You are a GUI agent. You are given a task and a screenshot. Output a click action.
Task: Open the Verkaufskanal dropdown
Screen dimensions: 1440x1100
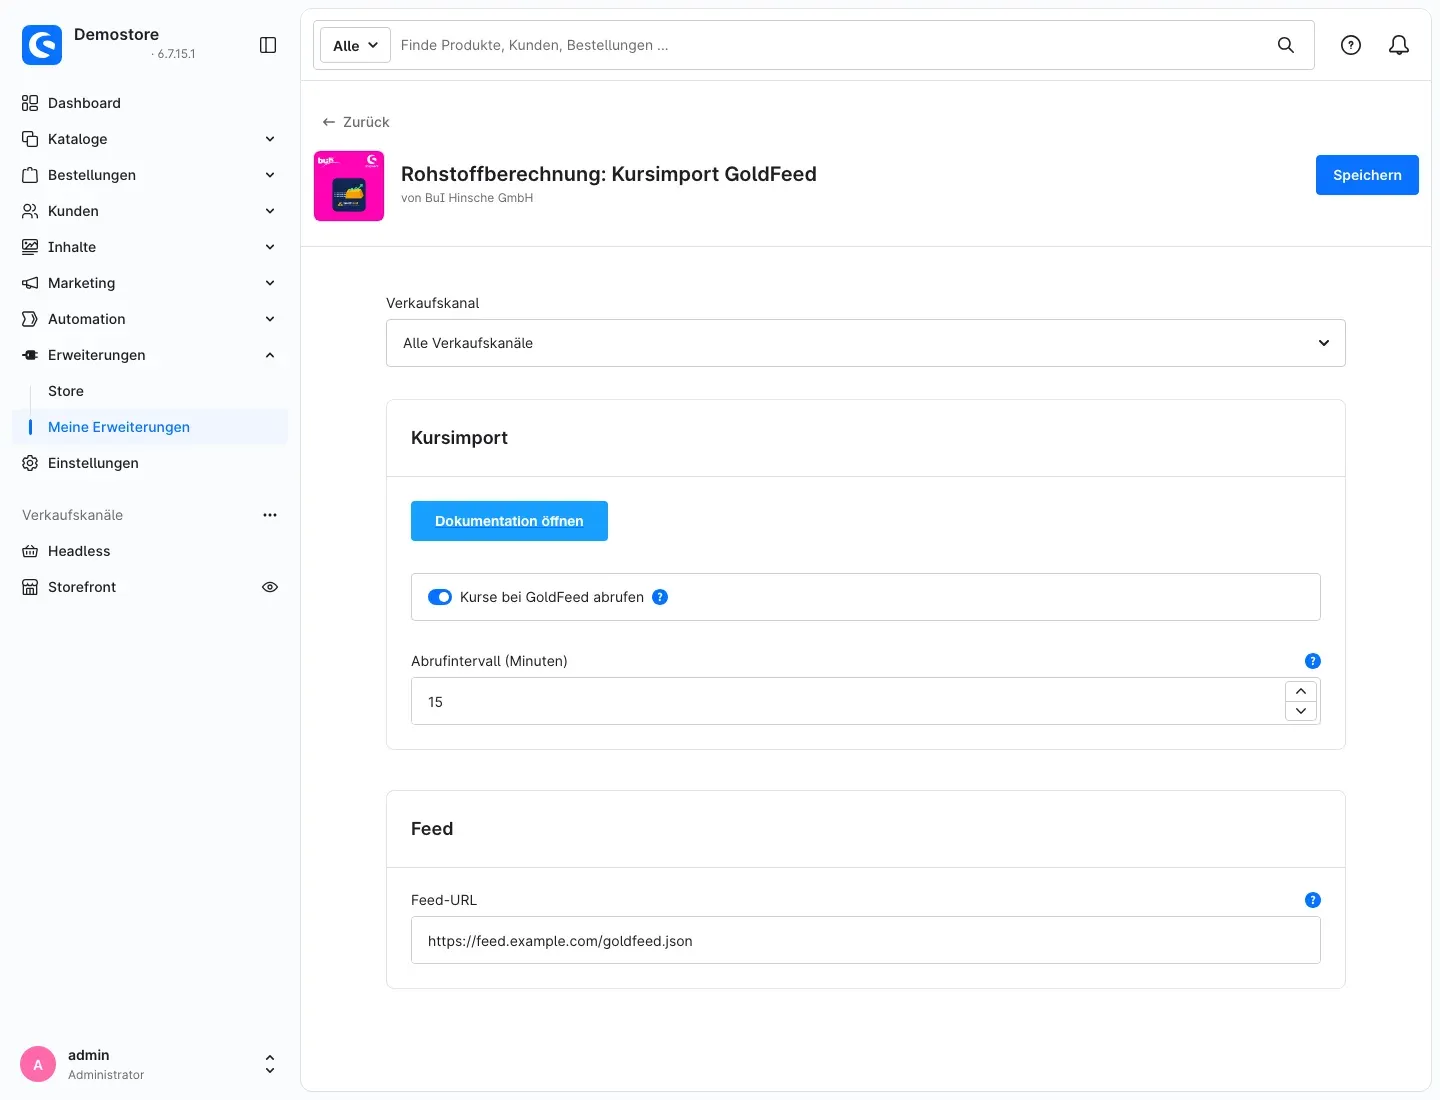point(866,343)
